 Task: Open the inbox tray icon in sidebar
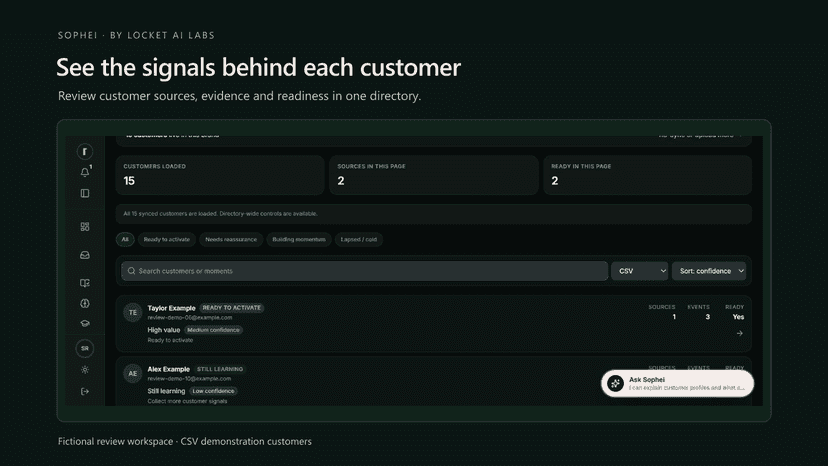pos(84,255)
